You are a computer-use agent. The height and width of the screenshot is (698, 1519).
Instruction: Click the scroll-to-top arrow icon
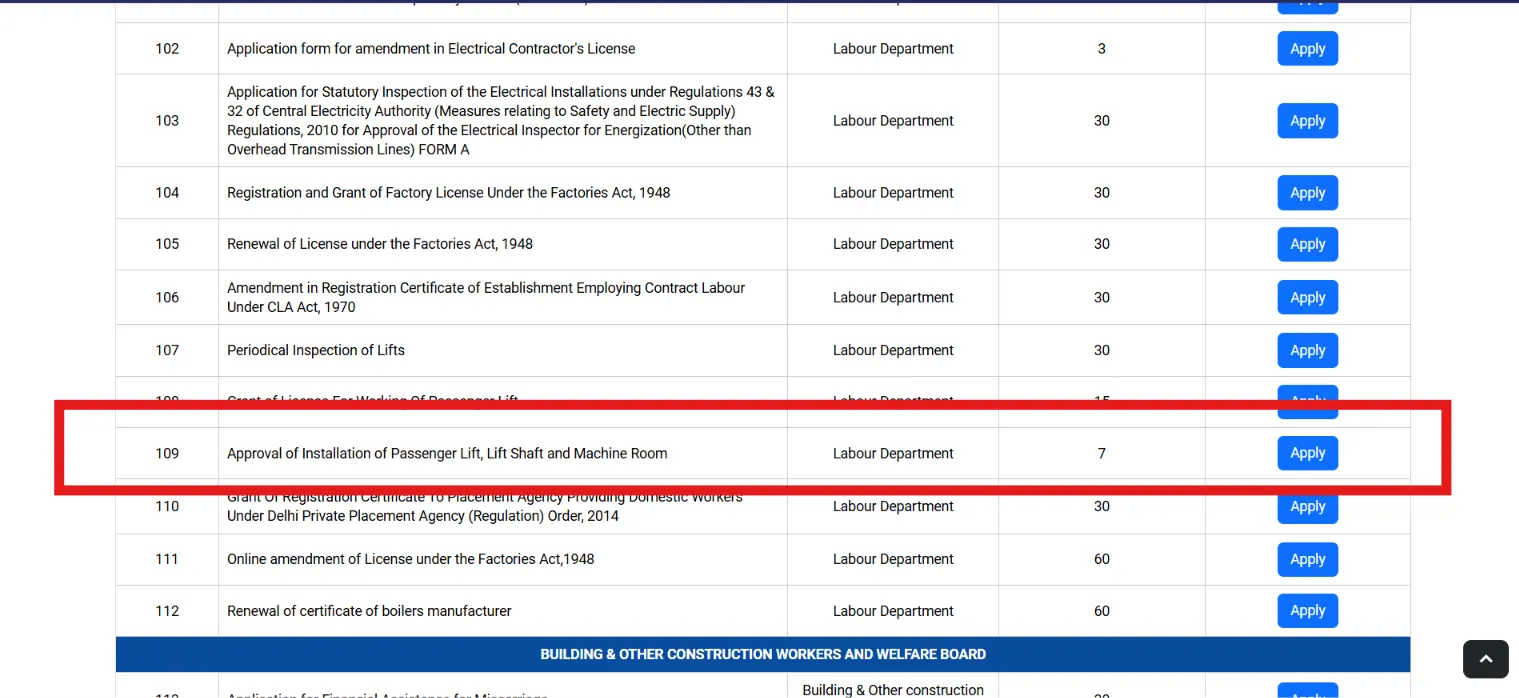[x=1485, y=659]
